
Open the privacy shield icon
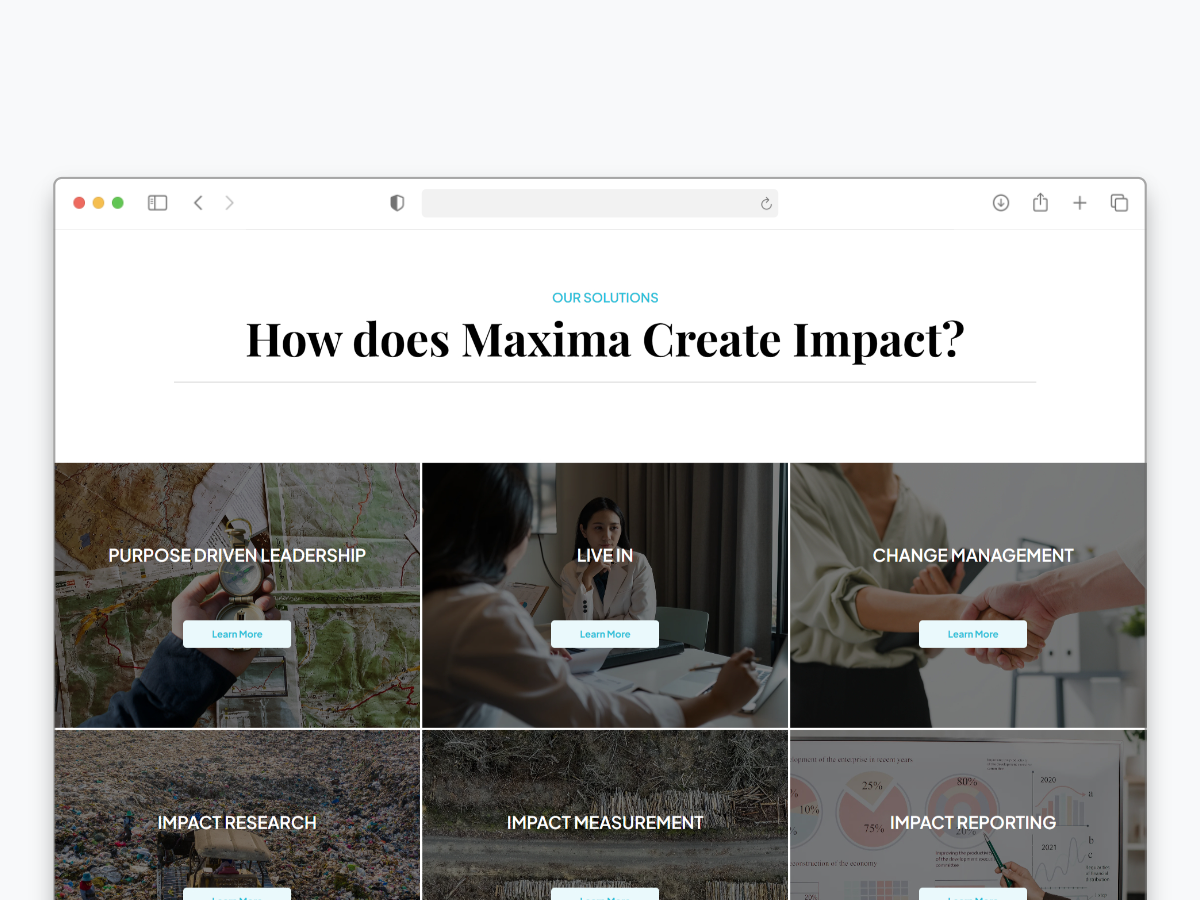click(x=397, y=203)
